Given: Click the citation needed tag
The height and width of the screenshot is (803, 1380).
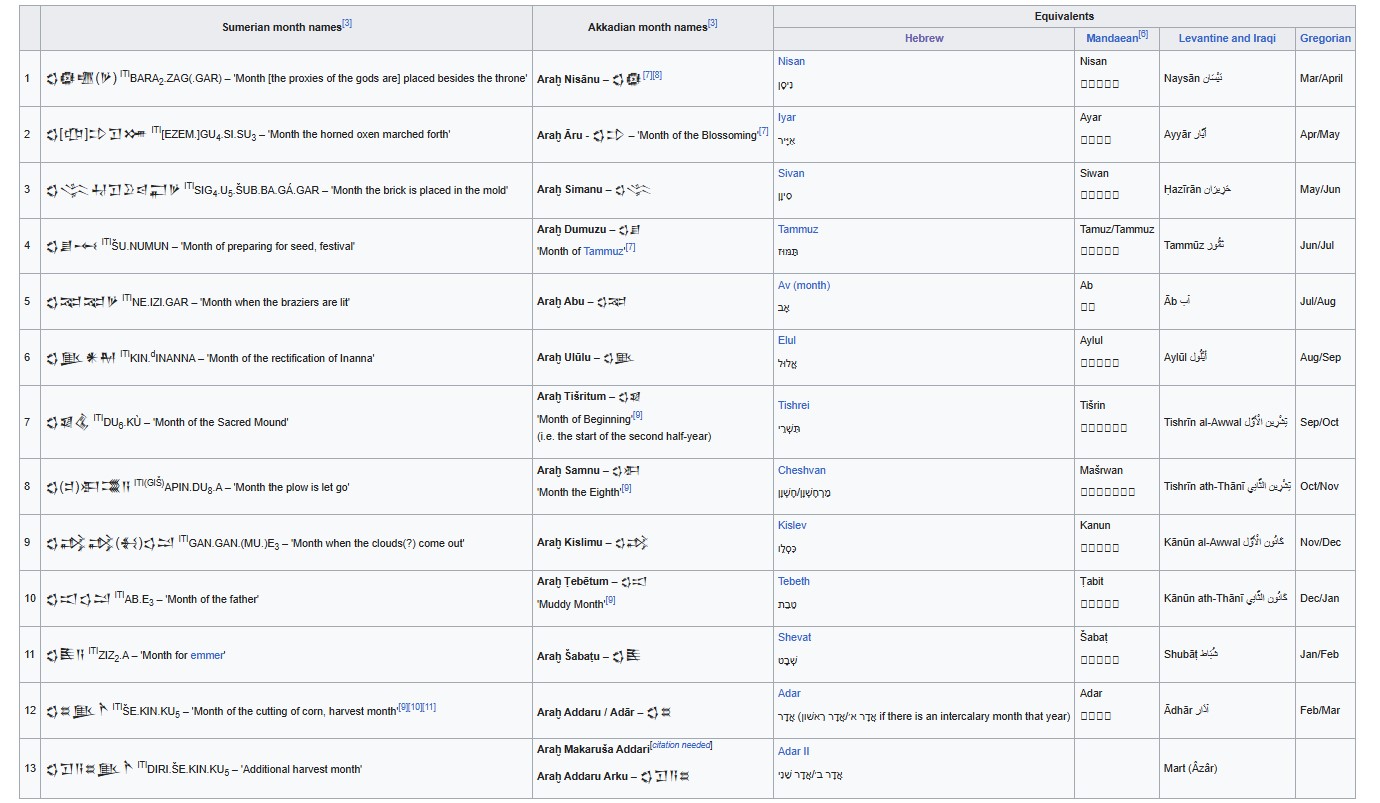Looking at the screenshot, I should point(681,745).
